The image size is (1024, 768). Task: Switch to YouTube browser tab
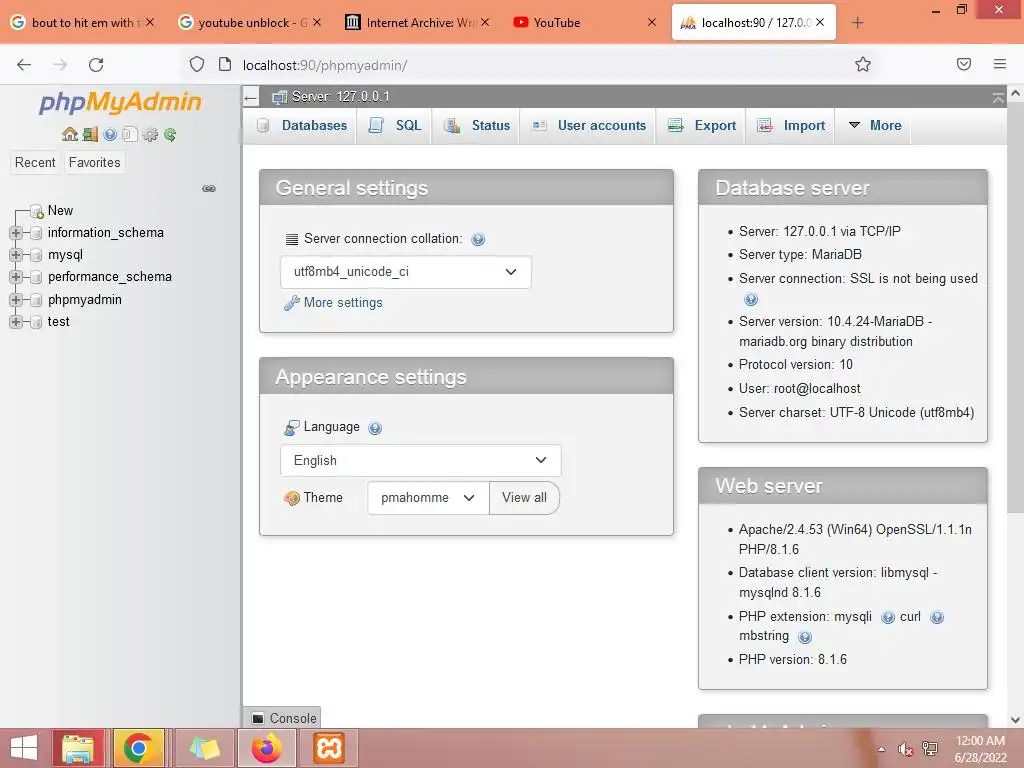[583, 22]
